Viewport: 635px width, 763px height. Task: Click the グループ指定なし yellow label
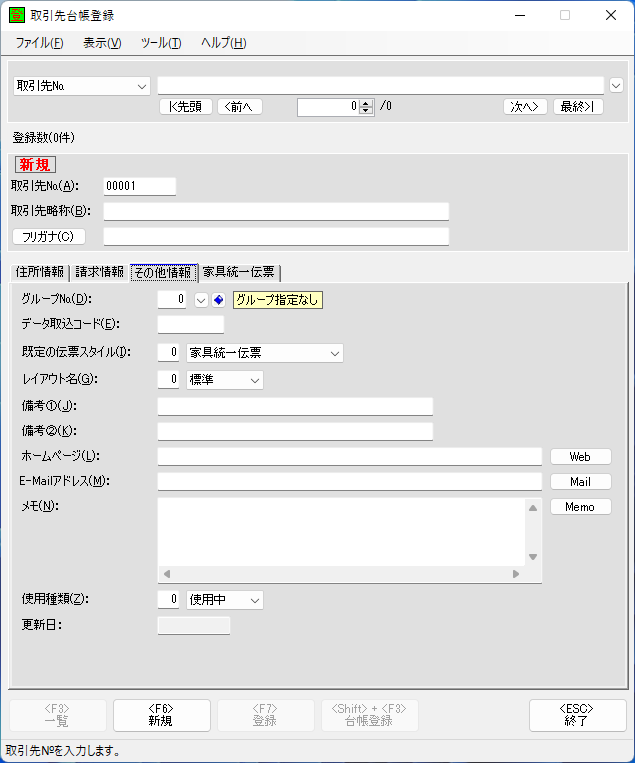[x=277, y=300]
